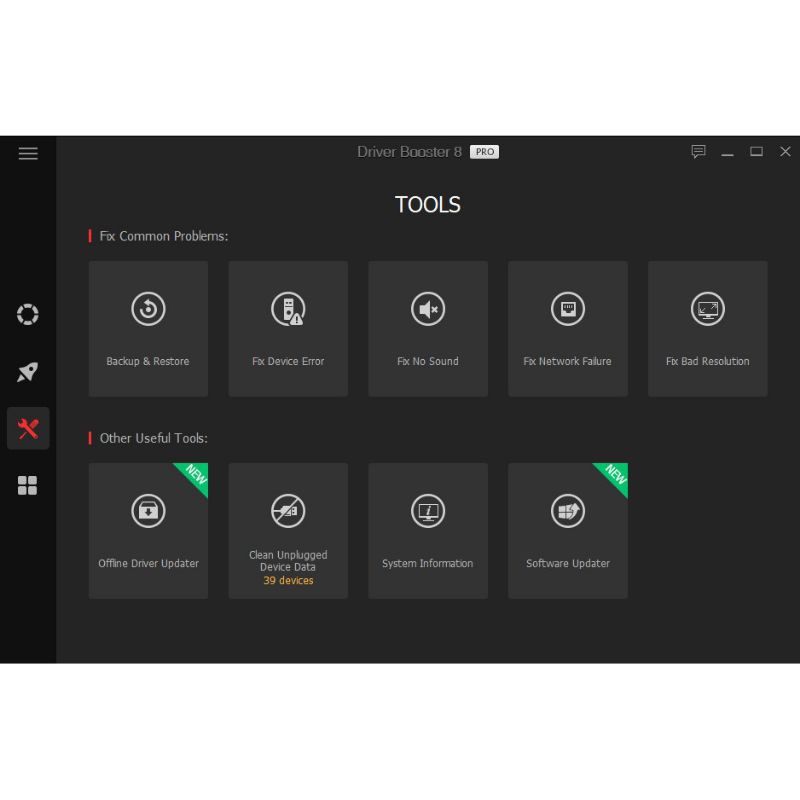
Task: Open the hamburger menu
Action: coord(28,153)
